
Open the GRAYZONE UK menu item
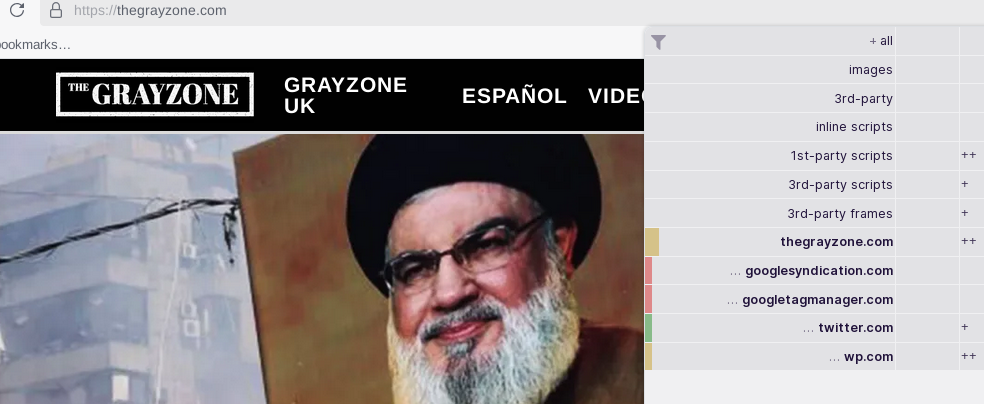pos(345,95)
